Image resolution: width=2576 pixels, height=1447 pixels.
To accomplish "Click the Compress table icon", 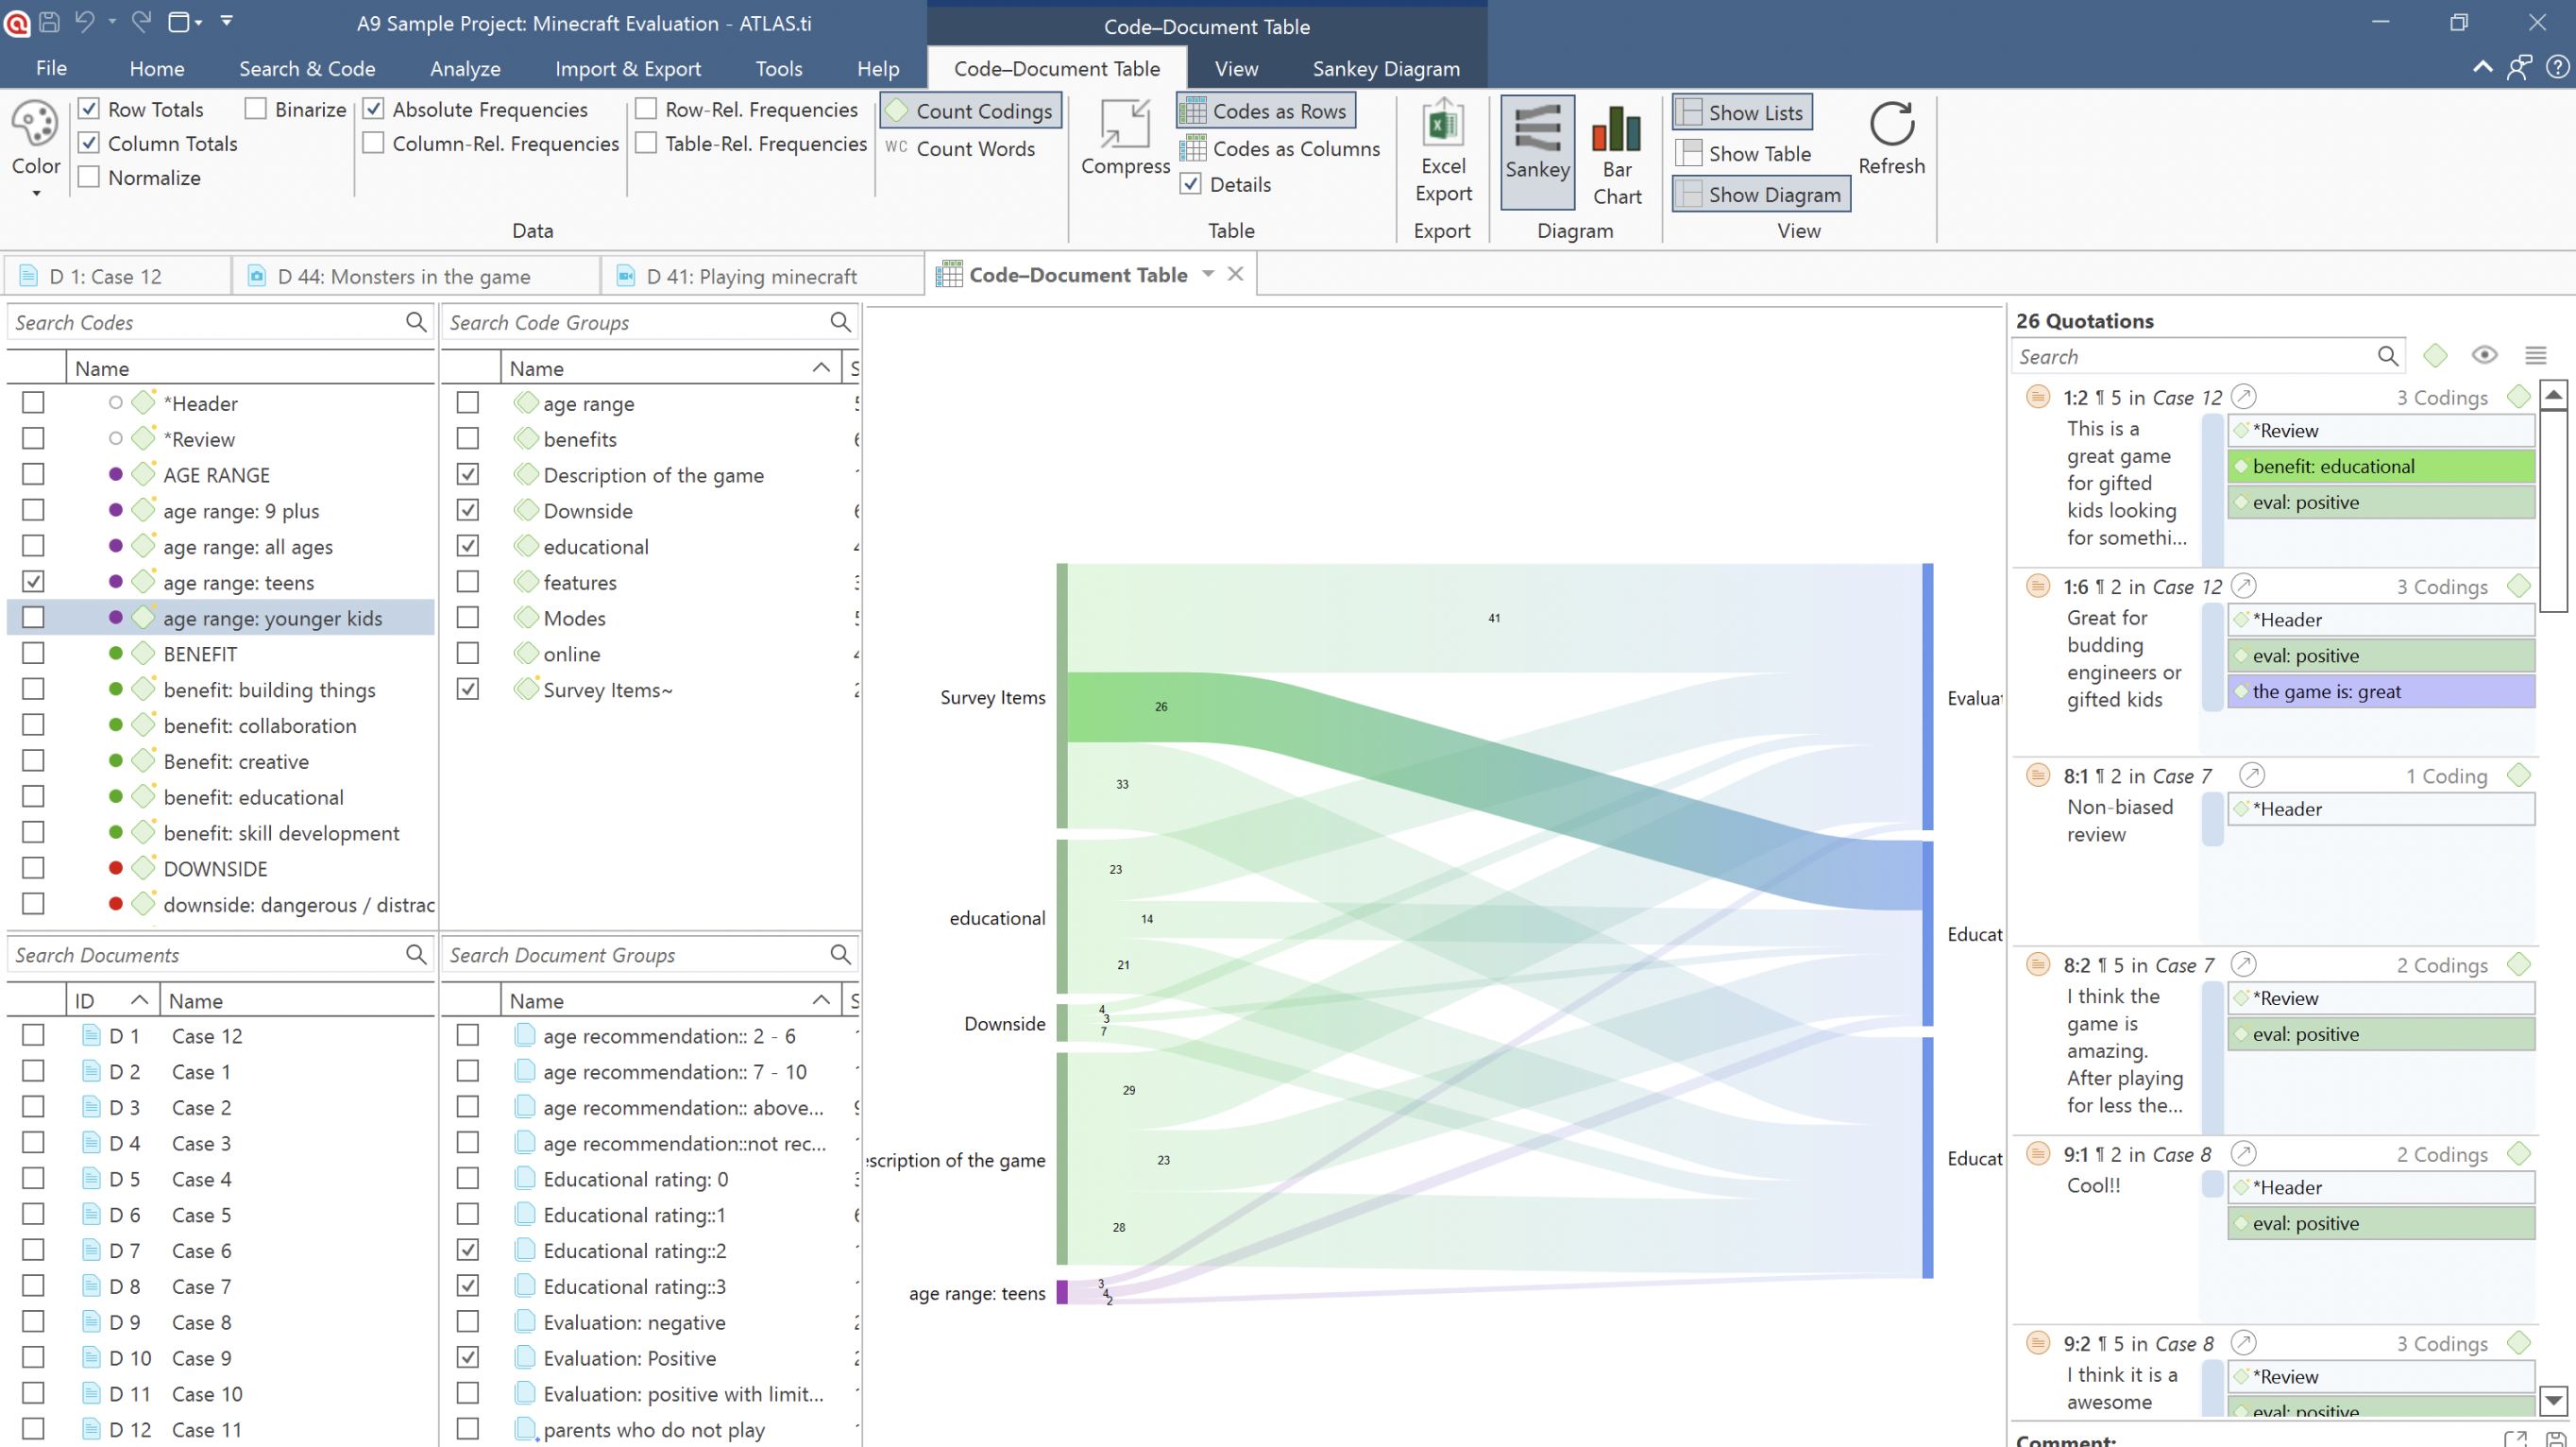I will coord(1124,125).
